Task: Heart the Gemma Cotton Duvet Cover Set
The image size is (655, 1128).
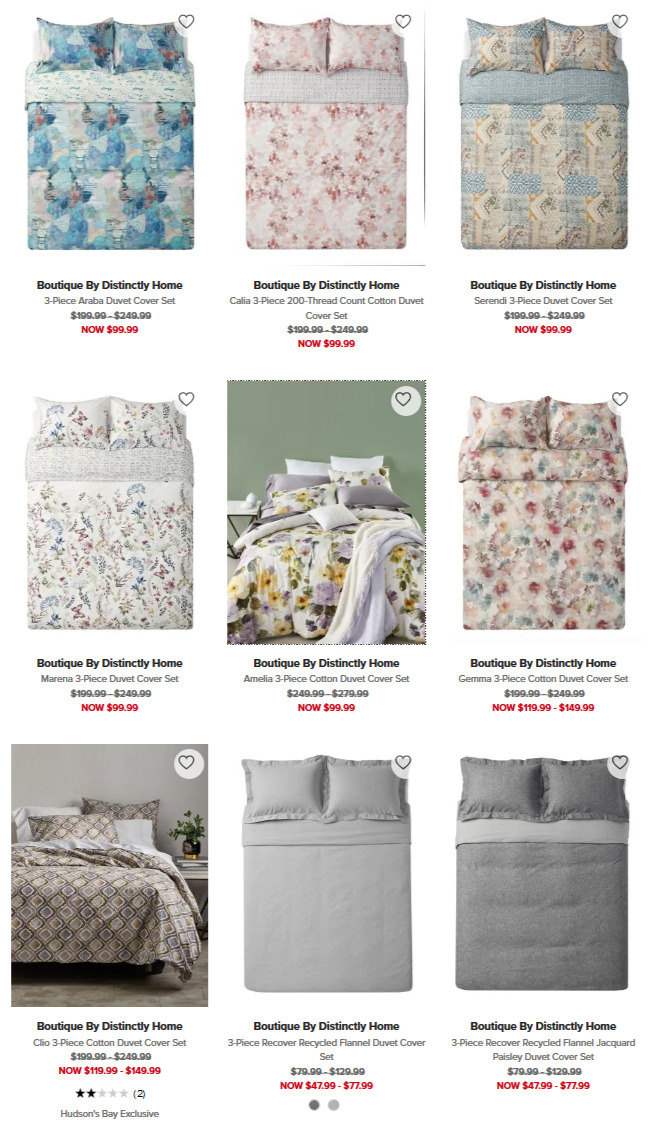Action: tap(620, 399)
